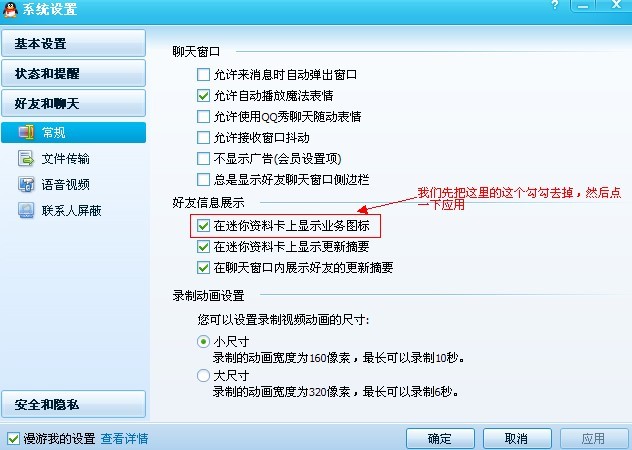Viewport: 632px width, 450px height.
Task: Uncheck 允许自动播放魔法表情
Action: (x=203, y=96)
